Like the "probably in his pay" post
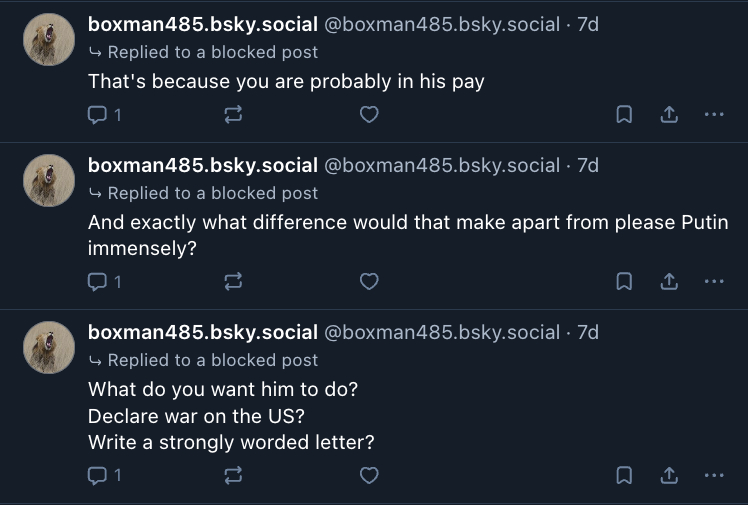The width and height of the screenshot is (748, 505). tap(369, 115)
